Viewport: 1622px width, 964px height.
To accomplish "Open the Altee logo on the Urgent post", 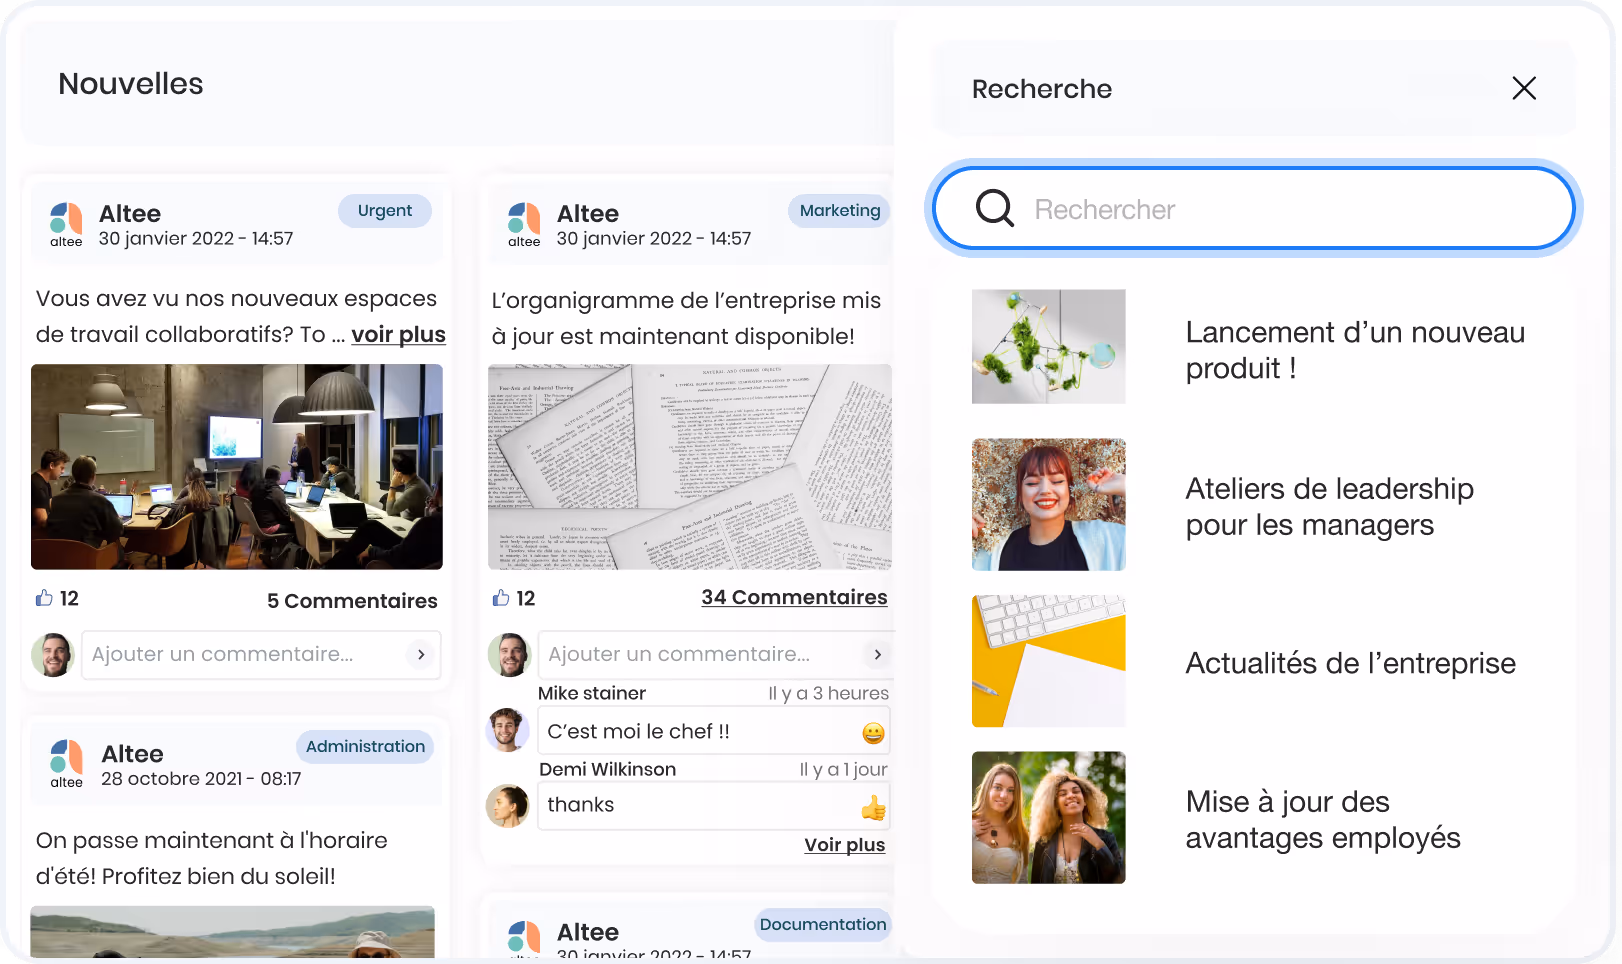I will point(66,225).
